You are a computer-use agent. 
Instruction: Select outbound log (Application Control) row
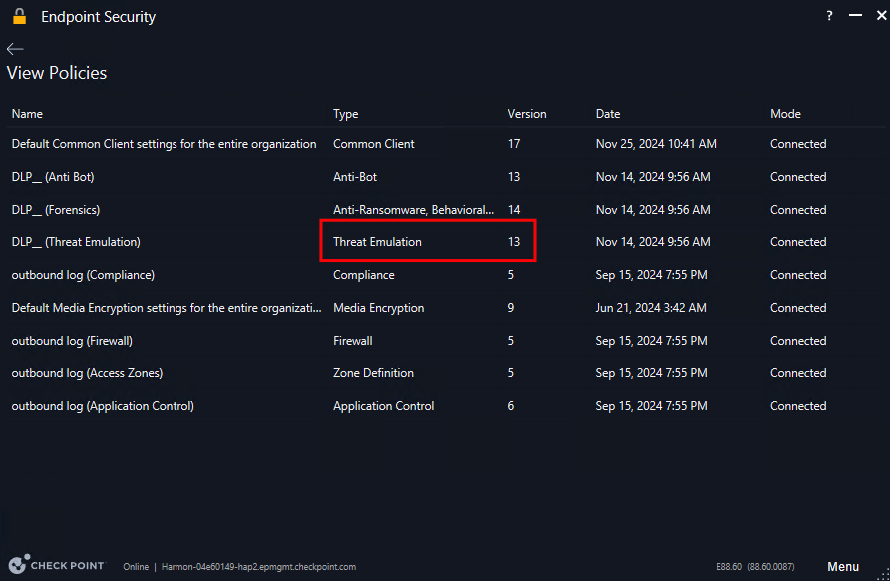tap(446, 406)
